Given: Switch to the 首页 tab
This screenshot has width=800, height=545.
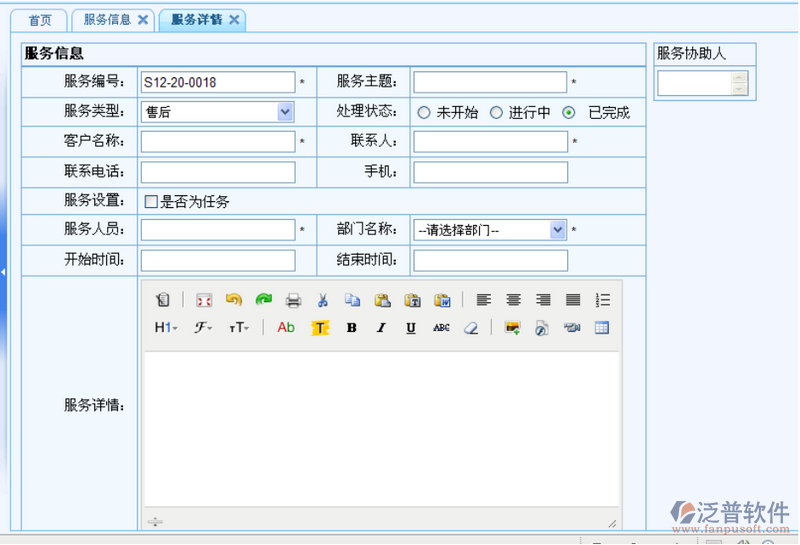Looking at the screenshot, I should pos(41,20).
